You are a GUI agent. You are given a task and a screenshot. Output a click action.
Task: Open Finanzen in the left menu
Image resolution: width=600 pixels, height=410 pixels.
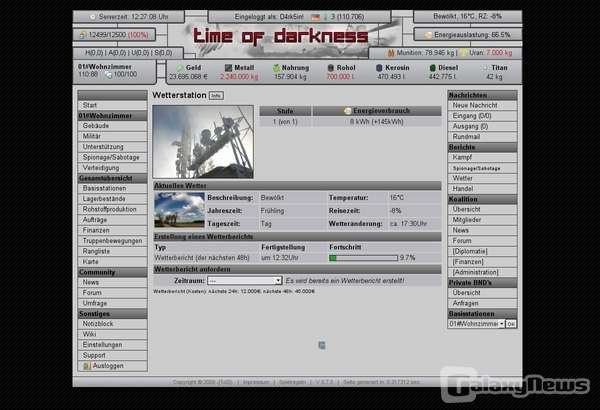[112, 230]
